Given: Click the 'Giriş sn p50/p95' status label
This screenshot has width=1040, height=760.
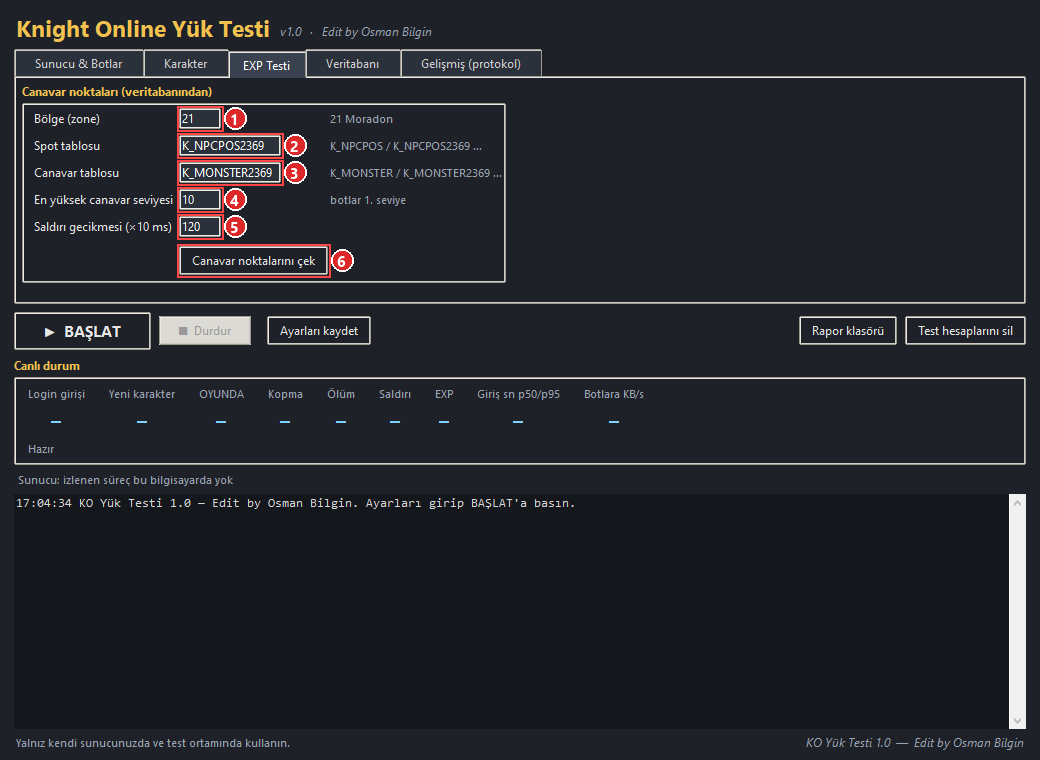Looking at the screenshot, I should click(519, 394).
